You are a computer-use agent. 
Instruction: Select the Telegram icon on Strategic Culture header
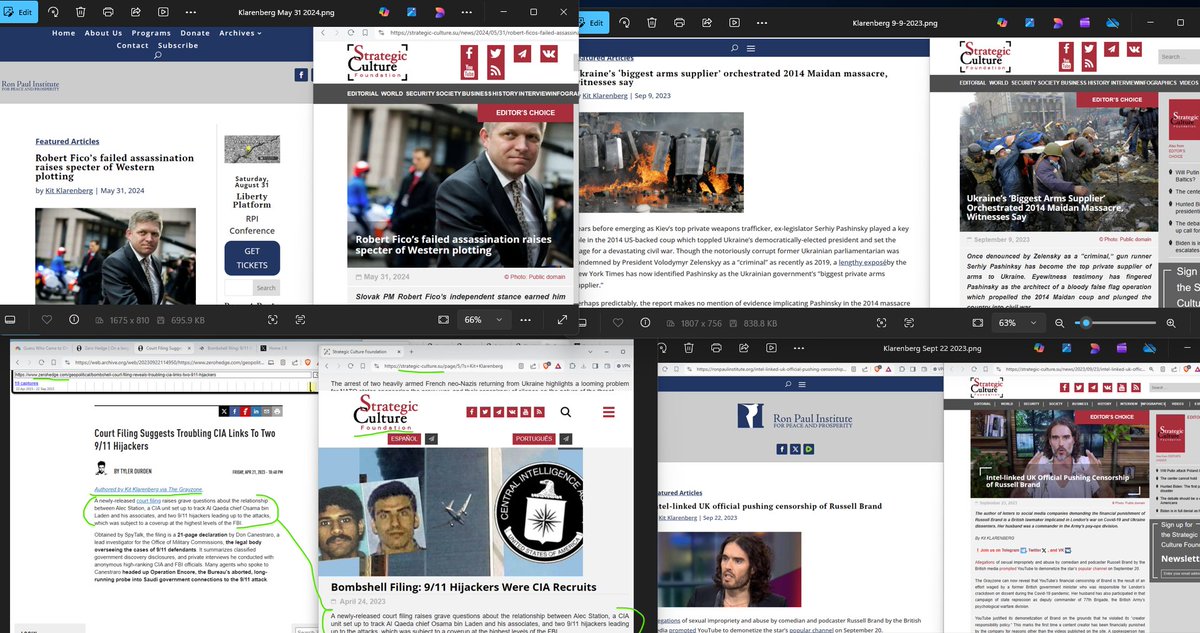(522, 53)
